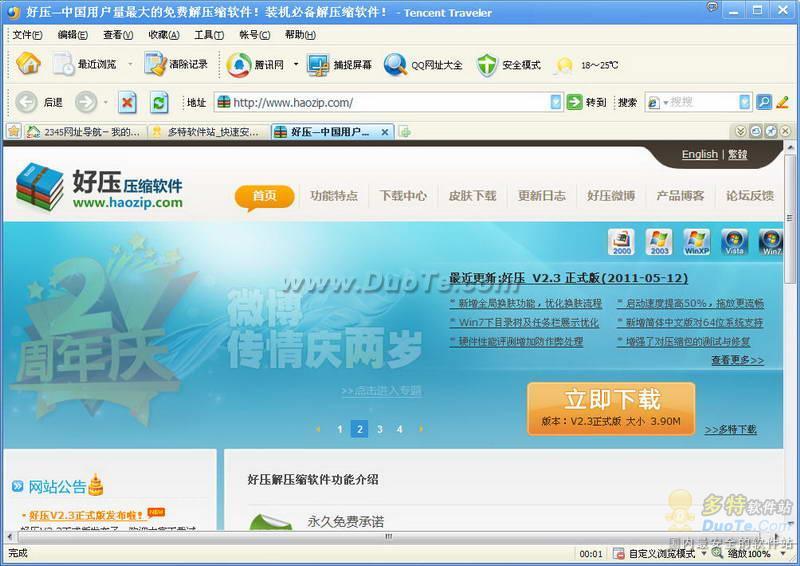Click the popup blocker status bar icon
Viewport: 800px width, 566px height.
[x=618, y=553]
